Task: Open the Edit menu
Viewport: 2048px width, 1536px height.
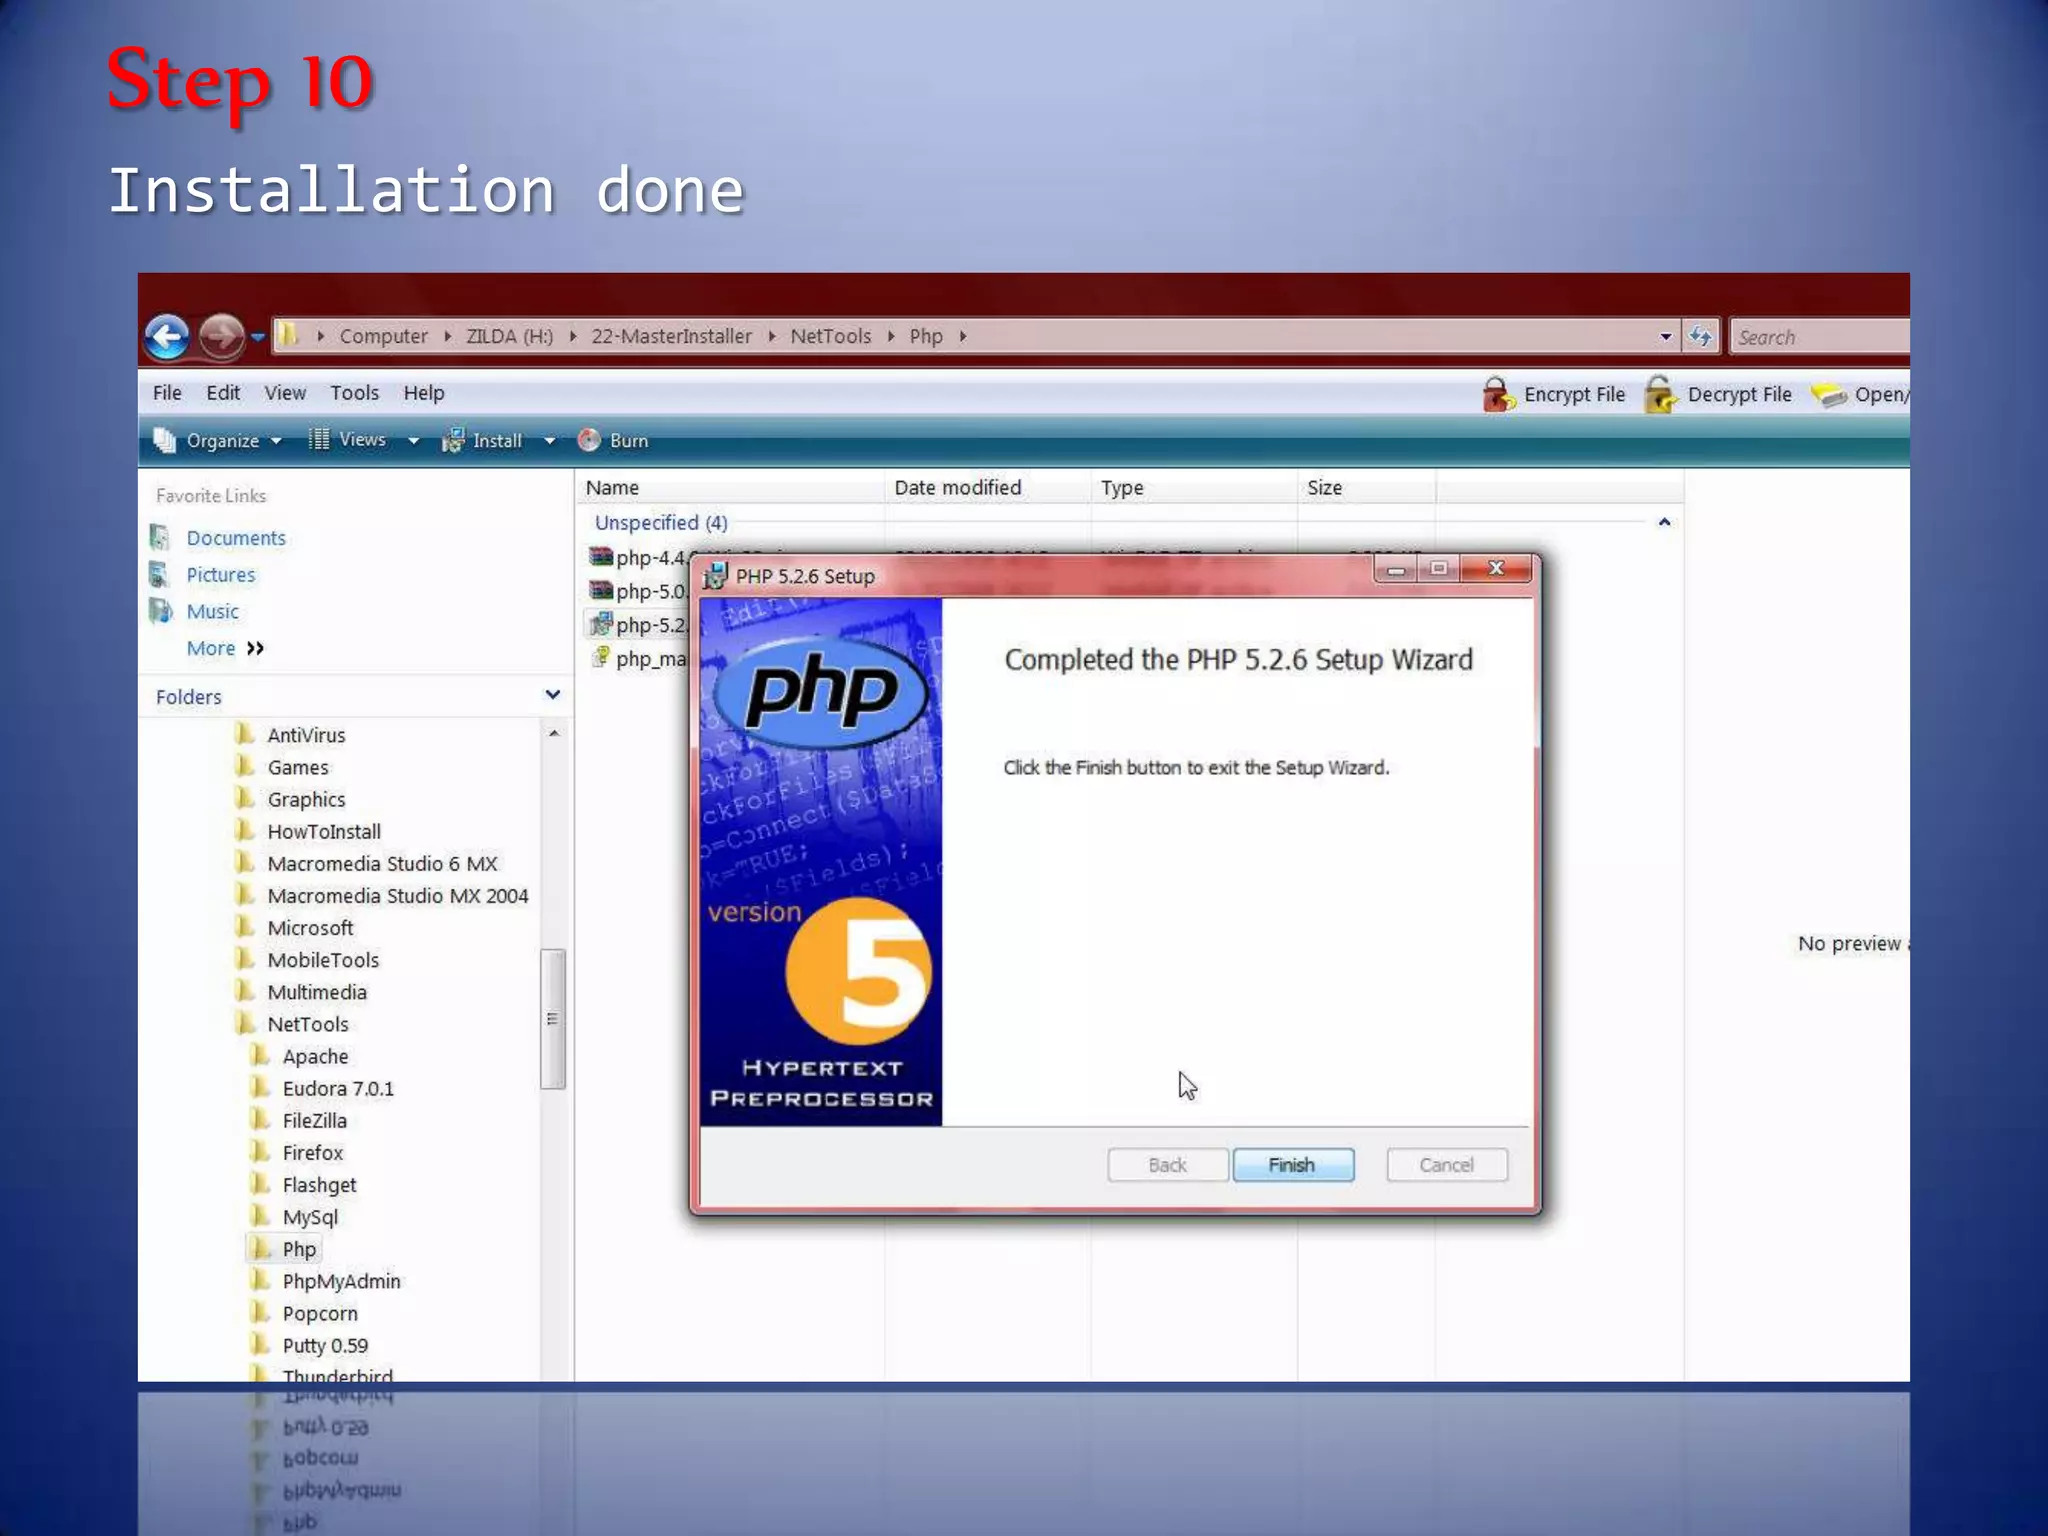Action: tap(223, 393)
